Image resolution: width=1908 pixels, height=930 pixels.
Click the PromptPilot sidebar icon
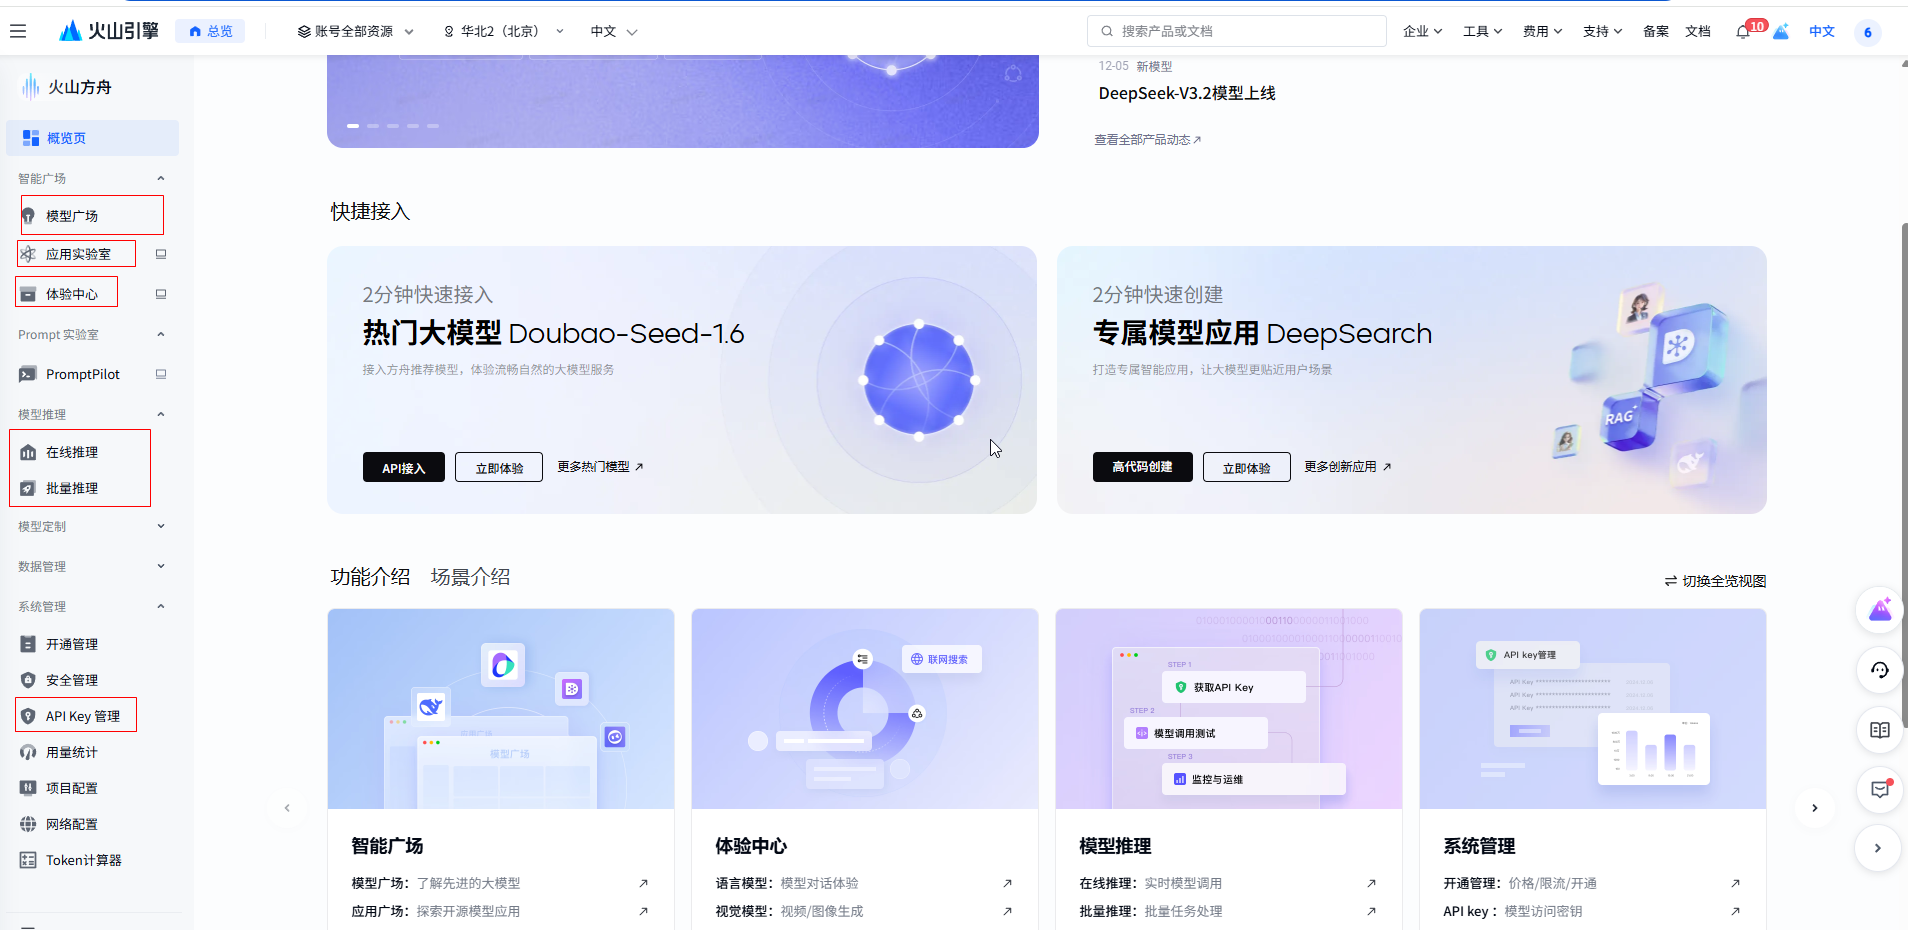(x=28, y=374)
